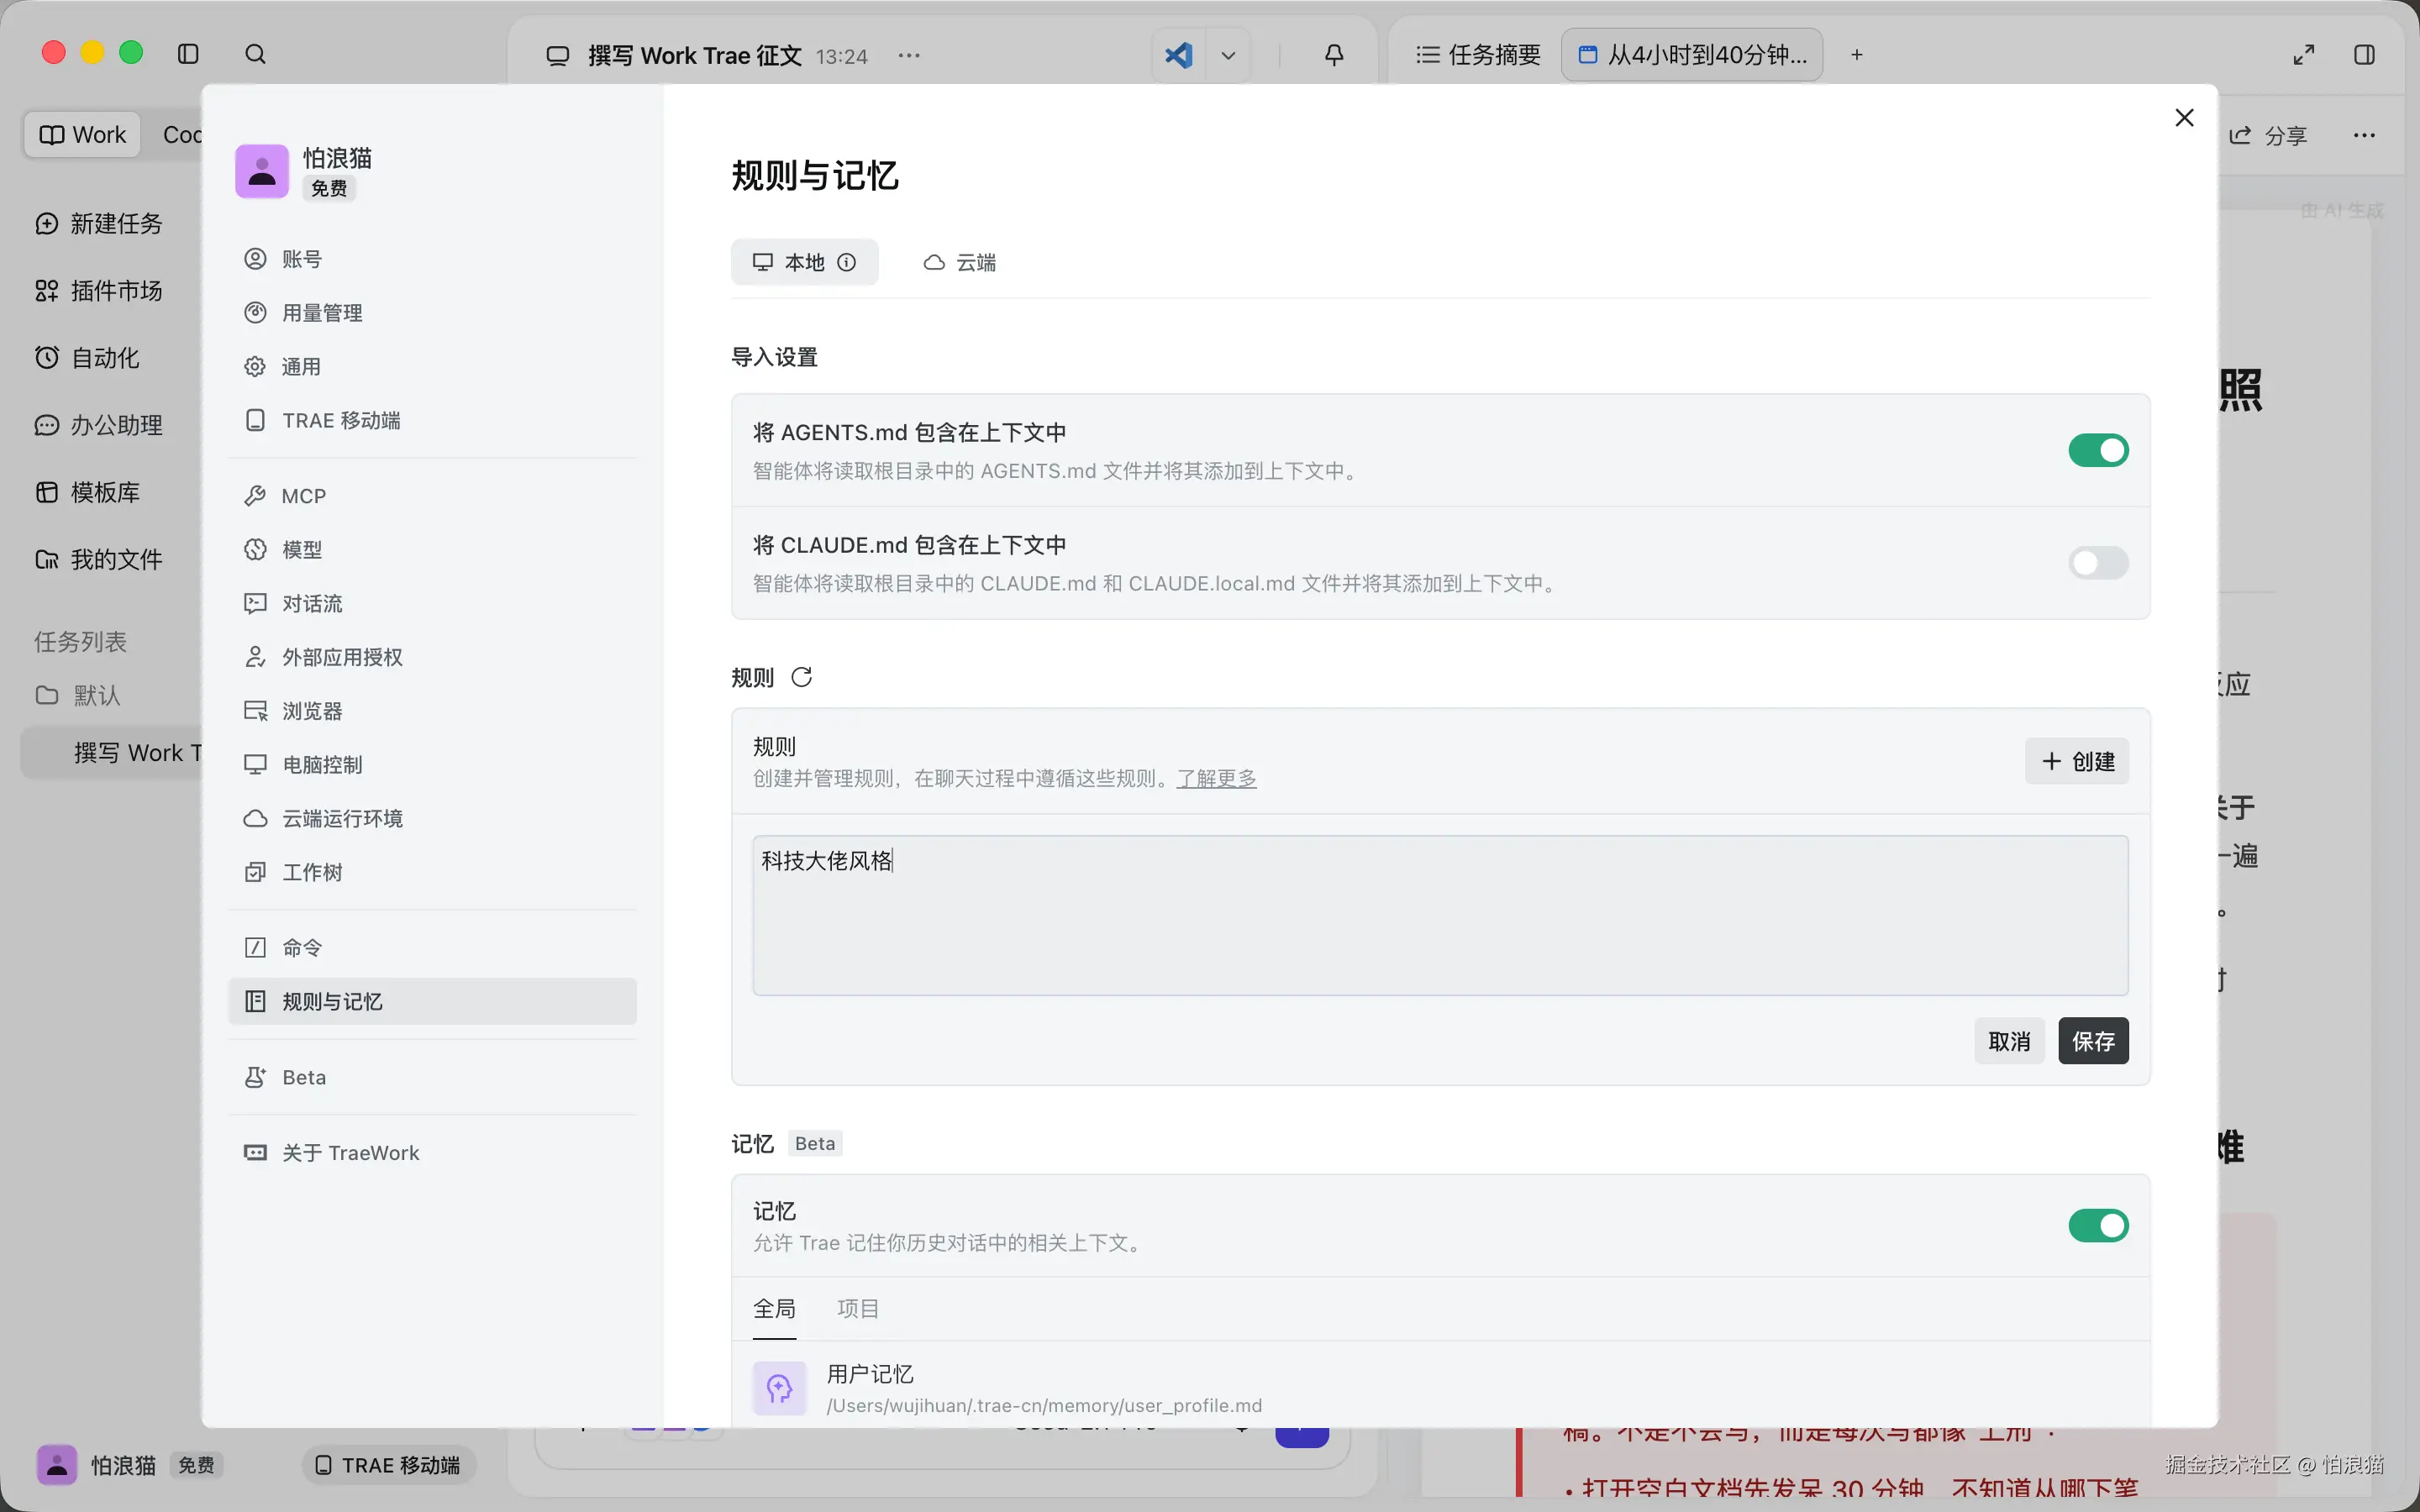Viewport: 2420px width, 1512px height.
Task: Open TRAE 移动端 in settings sidebar
Action: coord(432,420)
